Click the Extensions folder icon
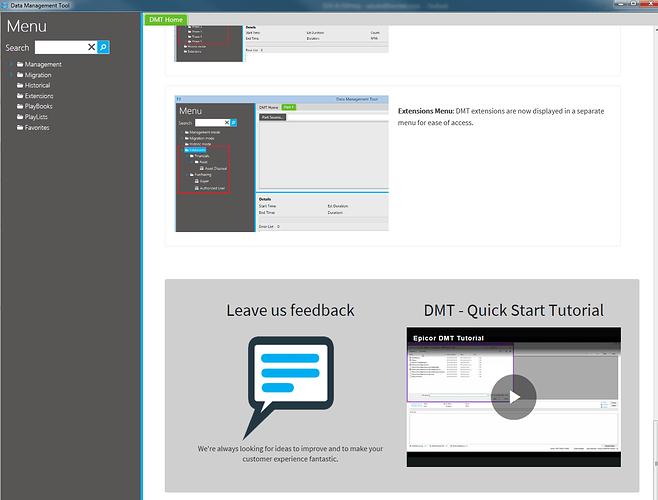This screenshot has width=658, height=500. click(x=20, y=96)
